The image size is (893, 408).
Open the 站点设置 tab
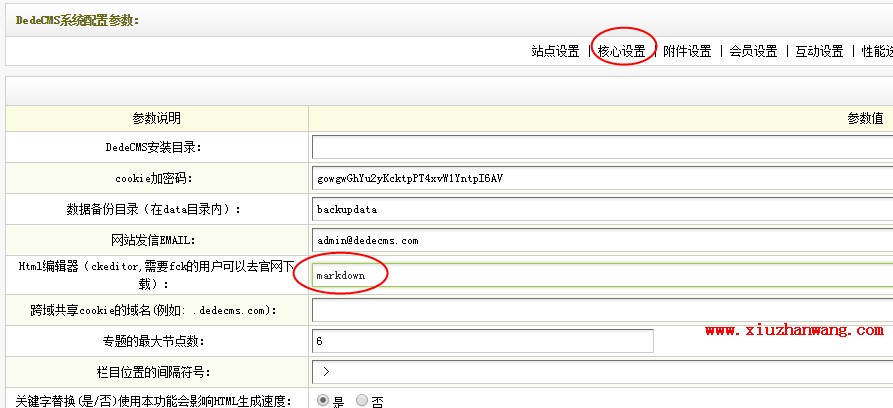pyautogui.click(x=555, y=51)
